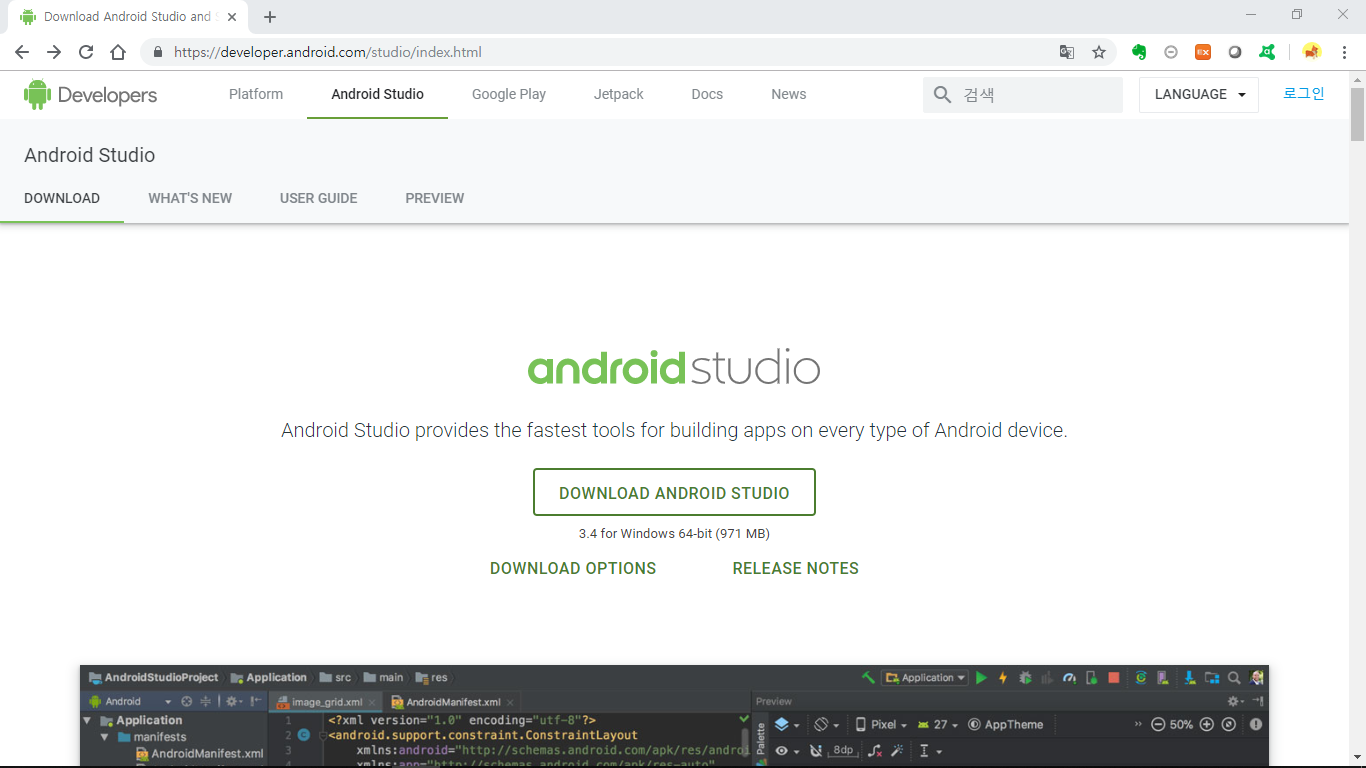Click the Android Developers logo
Screen dimensions: 1366x768
click(91, 95)
